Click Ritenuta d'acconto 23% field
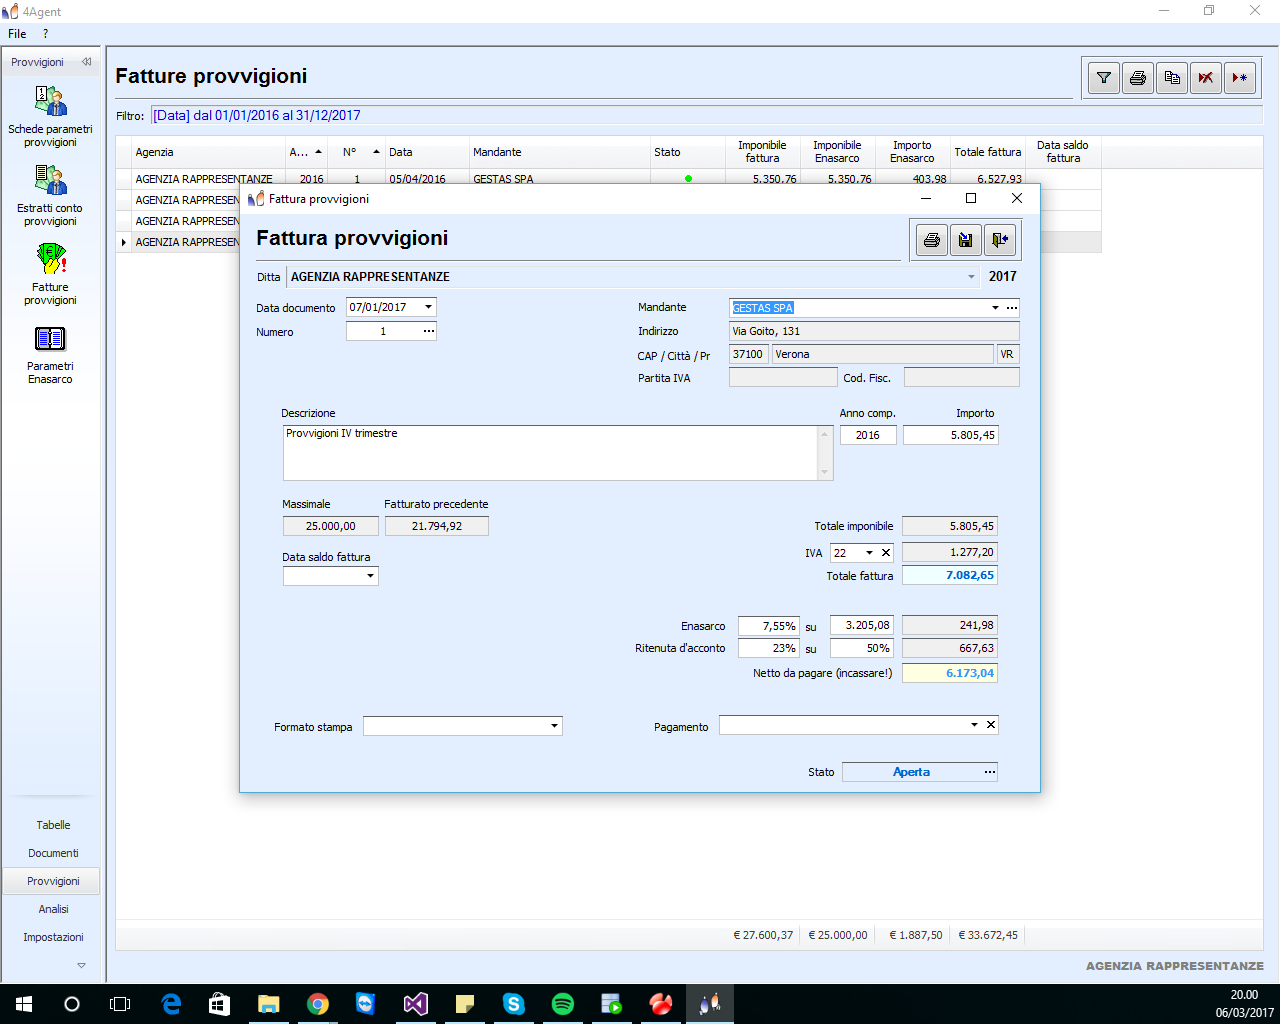 [768, 648]
